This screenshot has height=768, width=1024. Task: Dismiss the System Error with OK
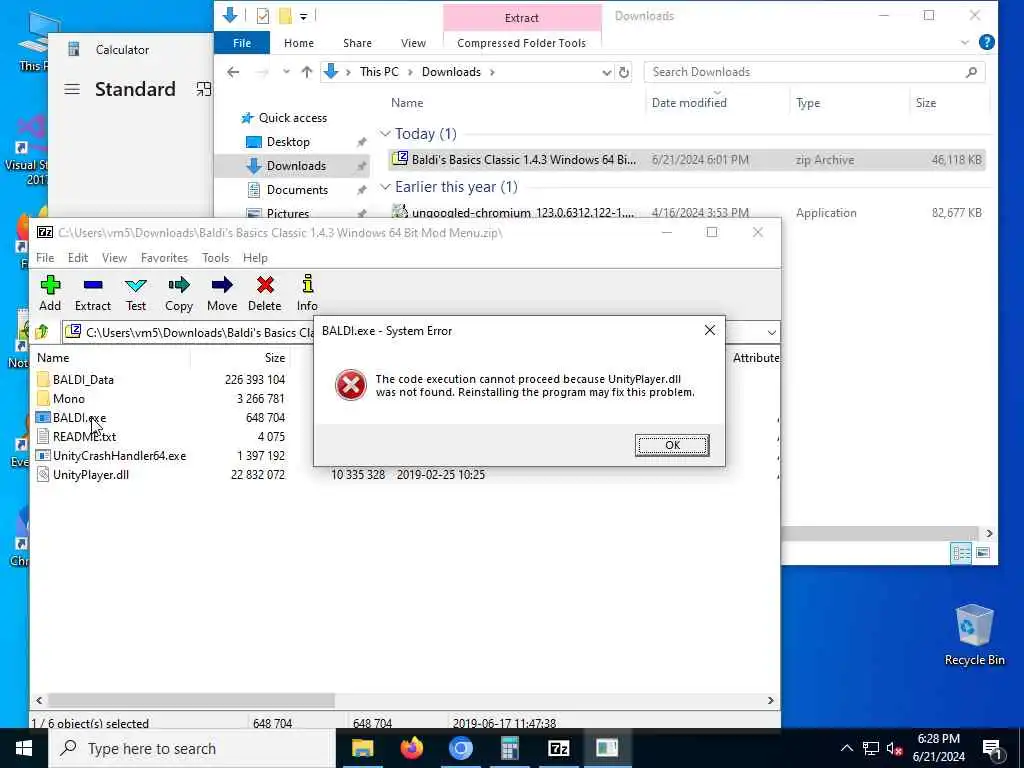click(x=672, y=445)
